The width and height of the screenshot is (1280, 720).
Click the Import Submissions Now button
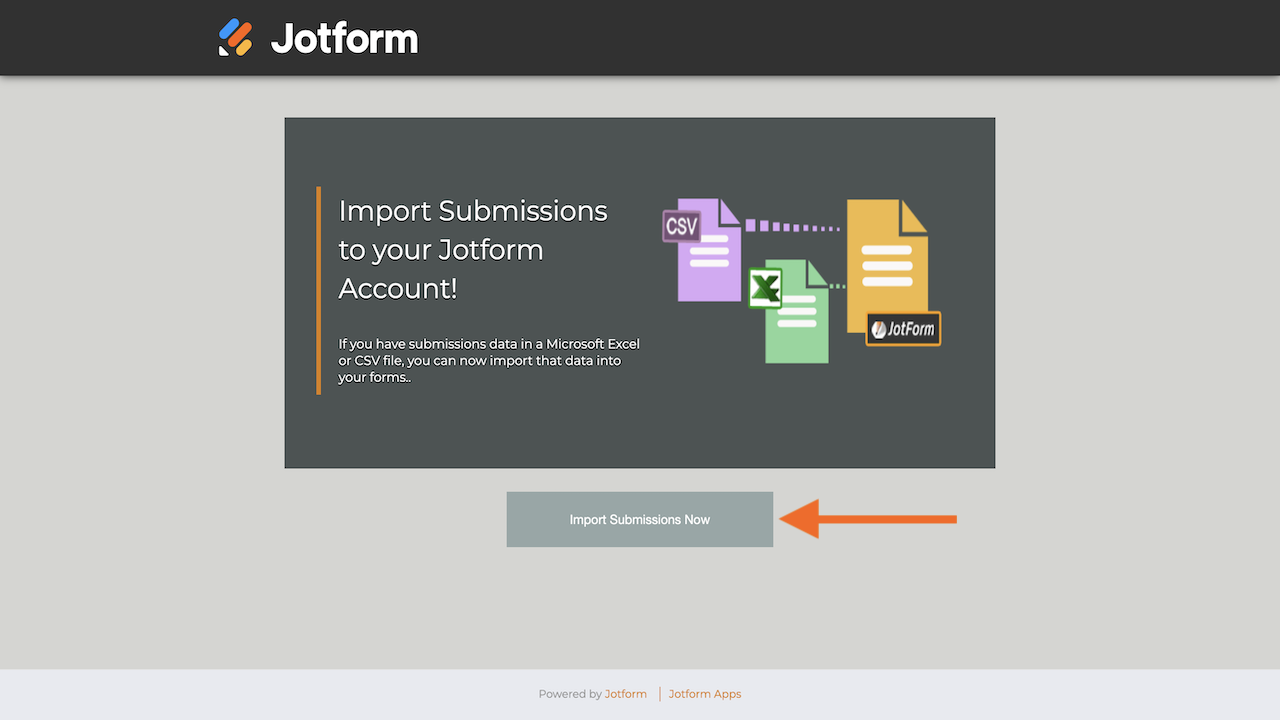pos(640,519)
